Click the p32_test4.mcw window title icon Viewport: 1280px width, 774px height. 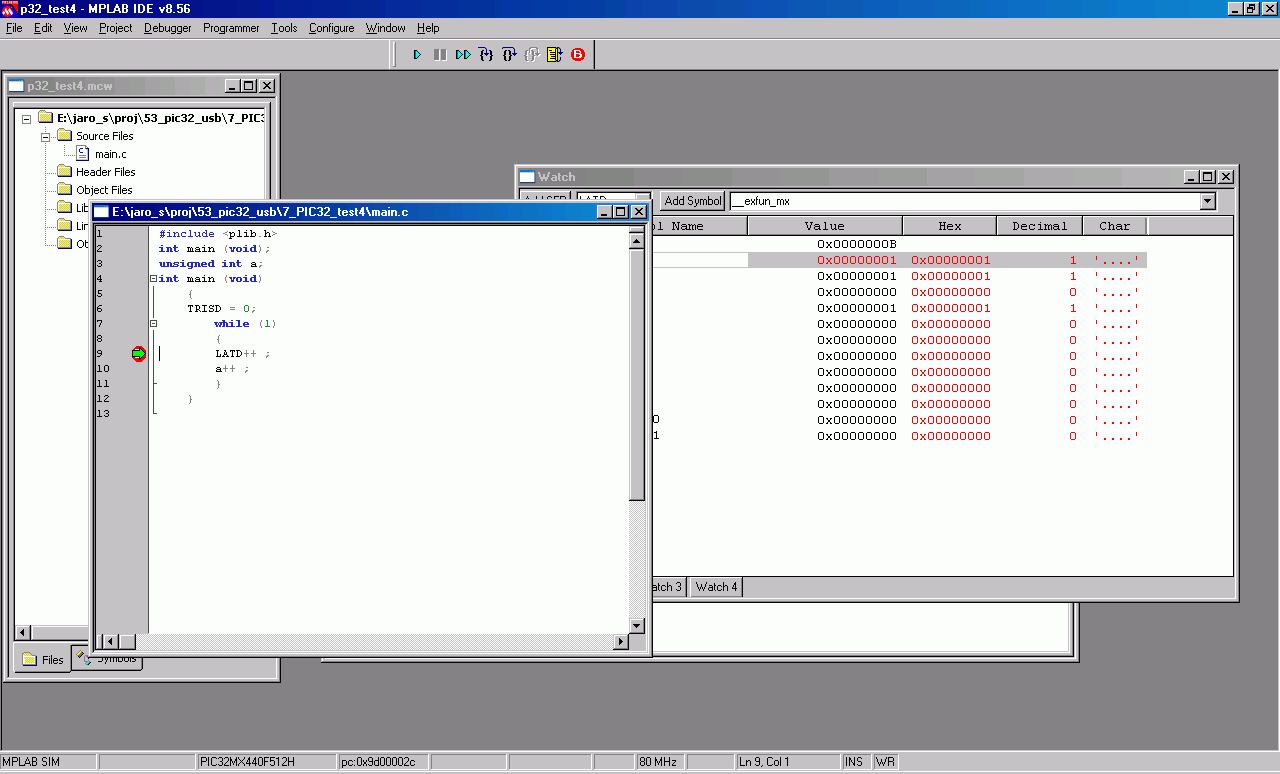(x=16, y=86)
